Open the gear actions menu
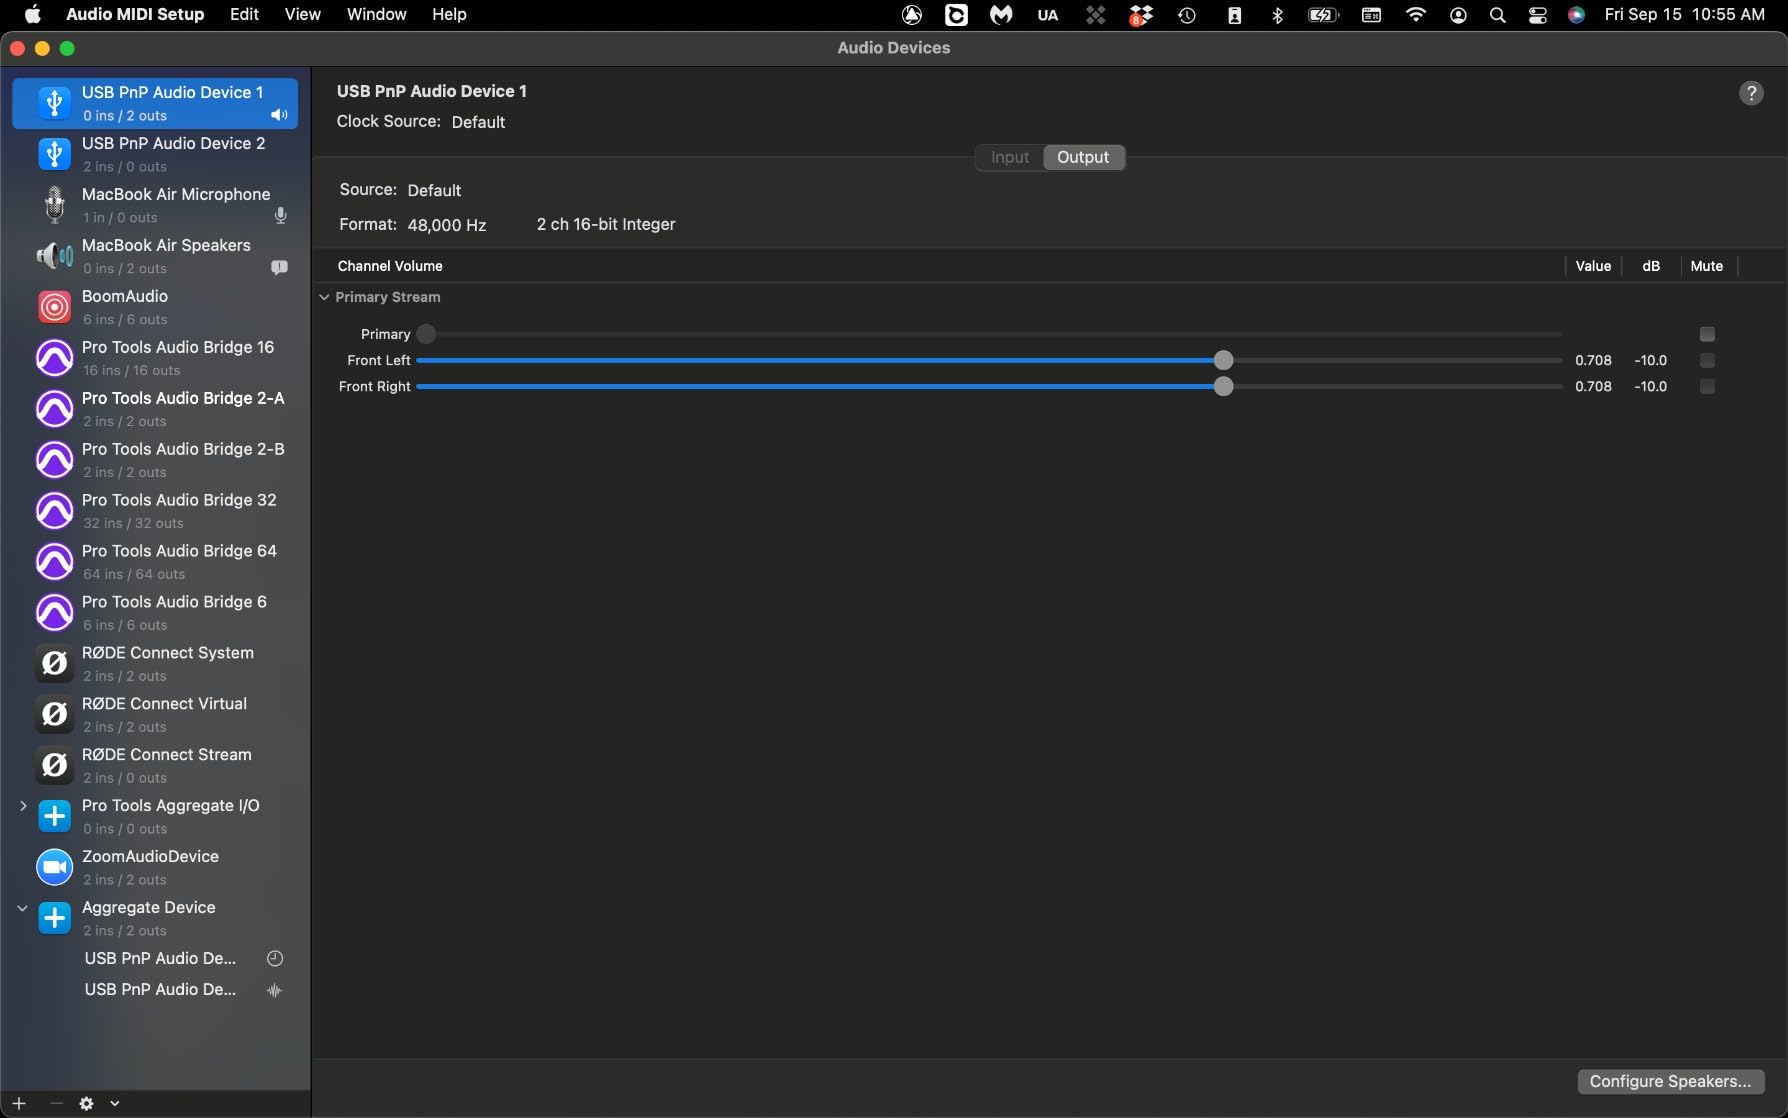Screen dimensions: 1788x1118 (87, 1103)
